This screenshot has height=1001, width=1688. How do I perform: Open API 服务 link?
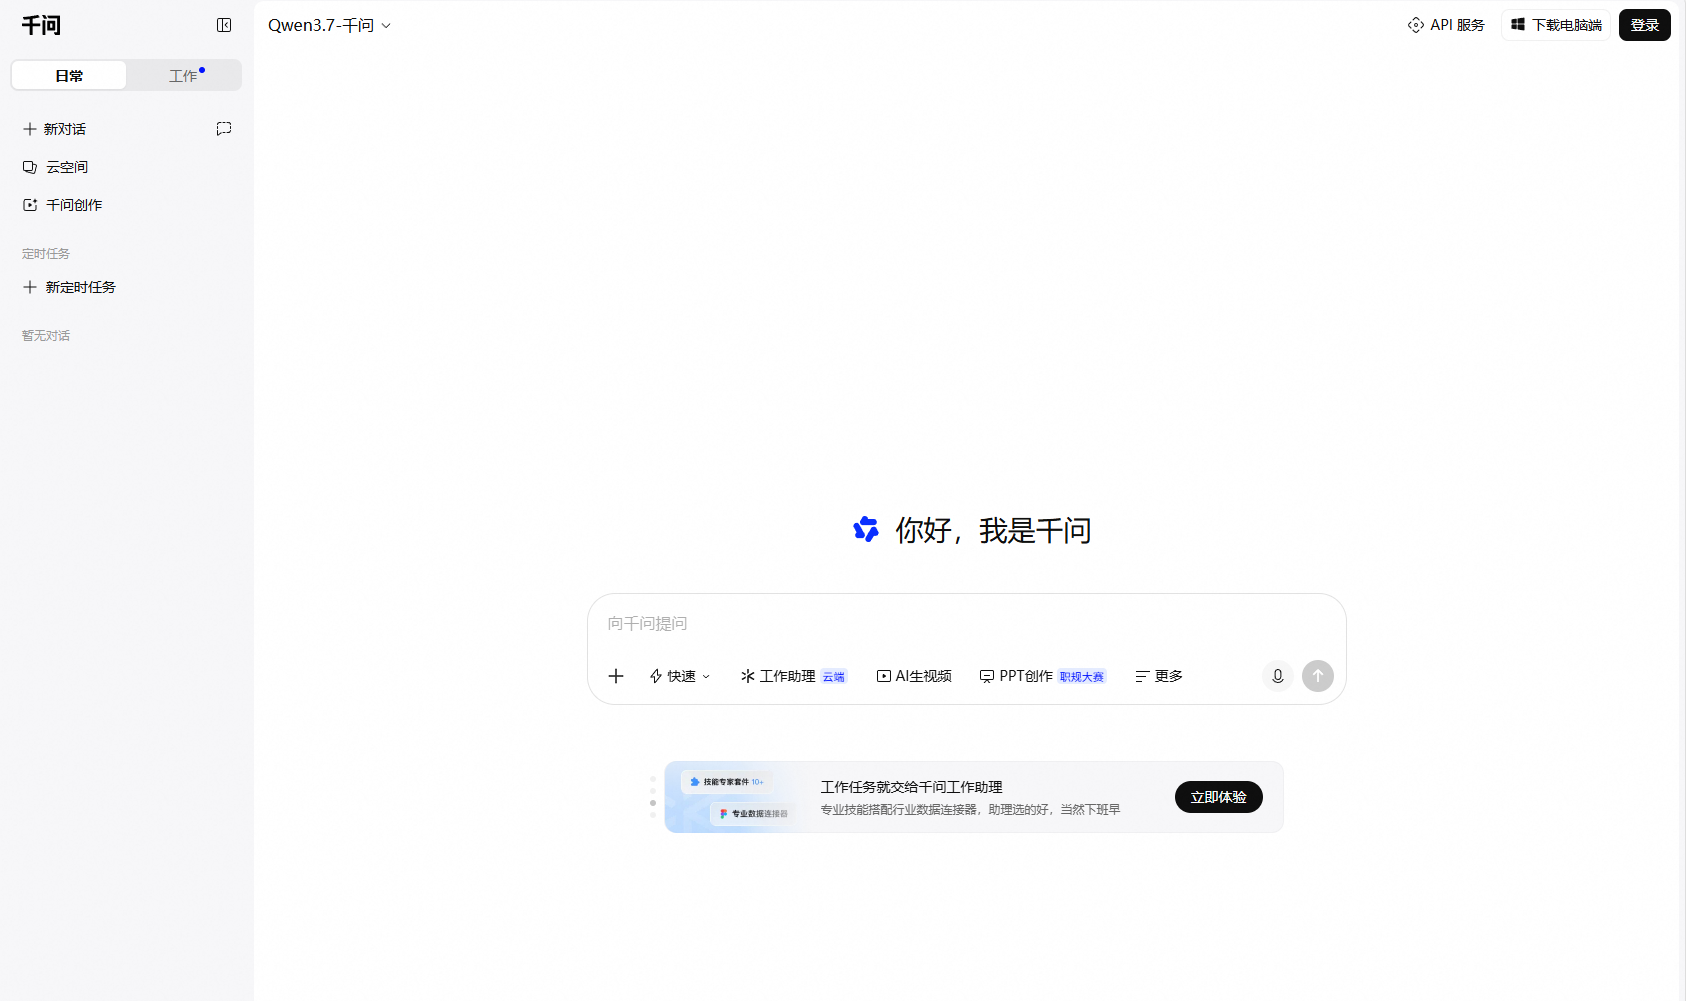(1446, 25)
